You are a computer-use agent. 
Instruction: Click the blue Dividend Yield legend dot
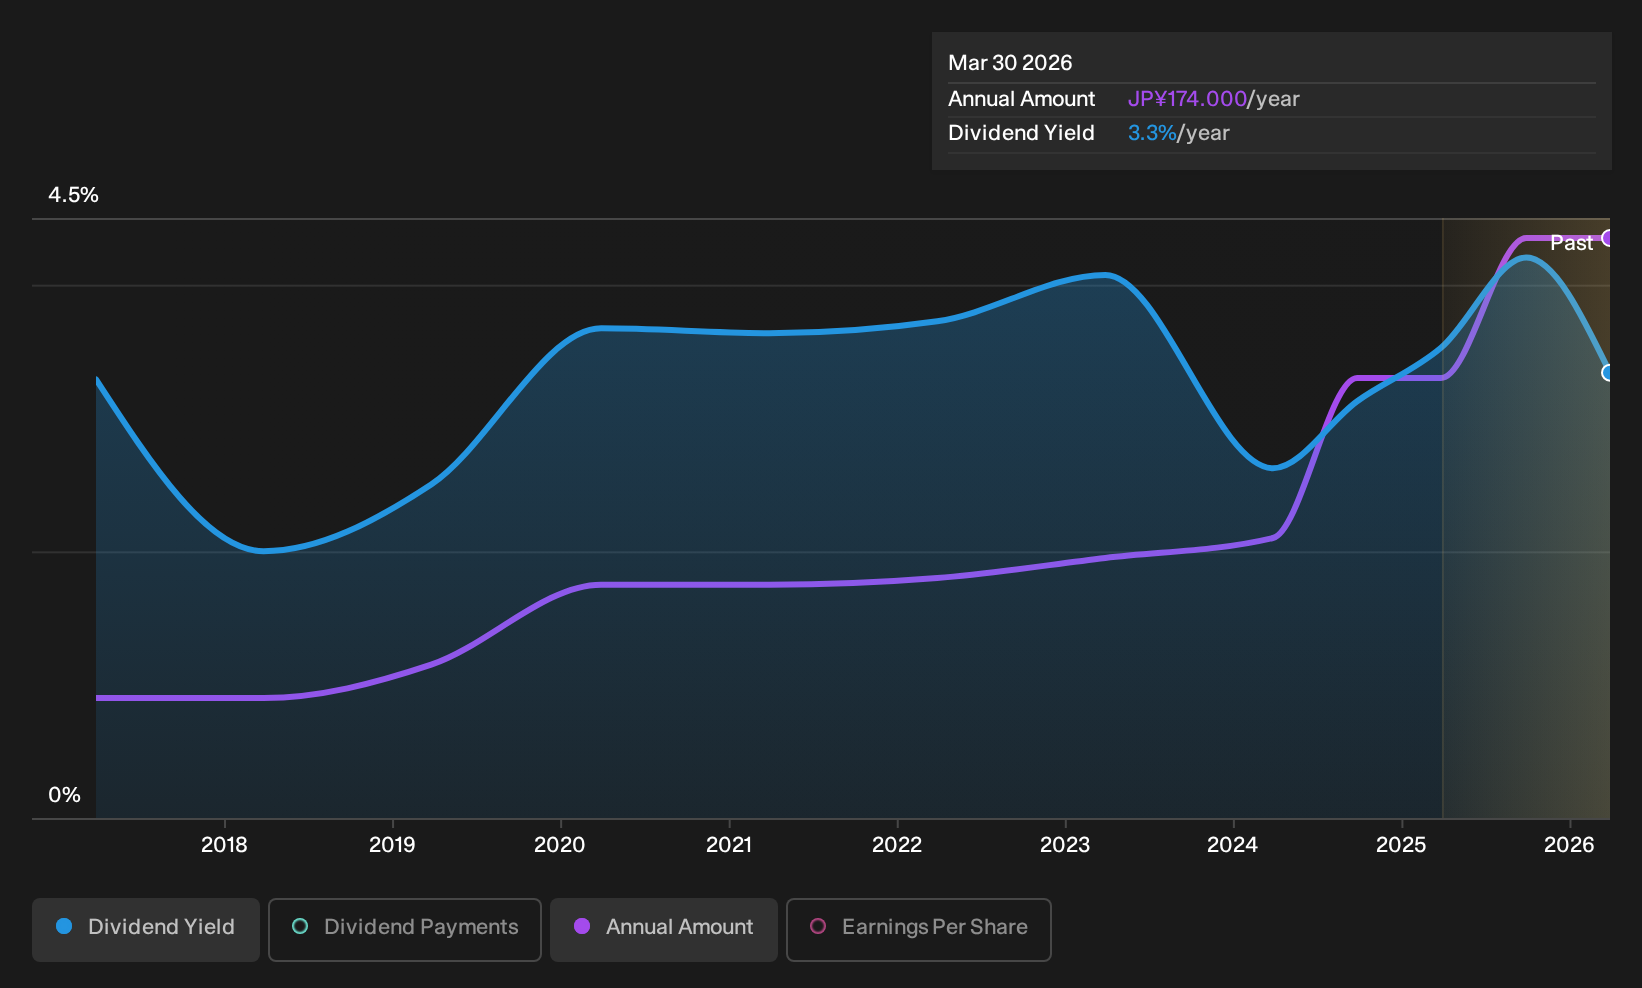[64, 926]
